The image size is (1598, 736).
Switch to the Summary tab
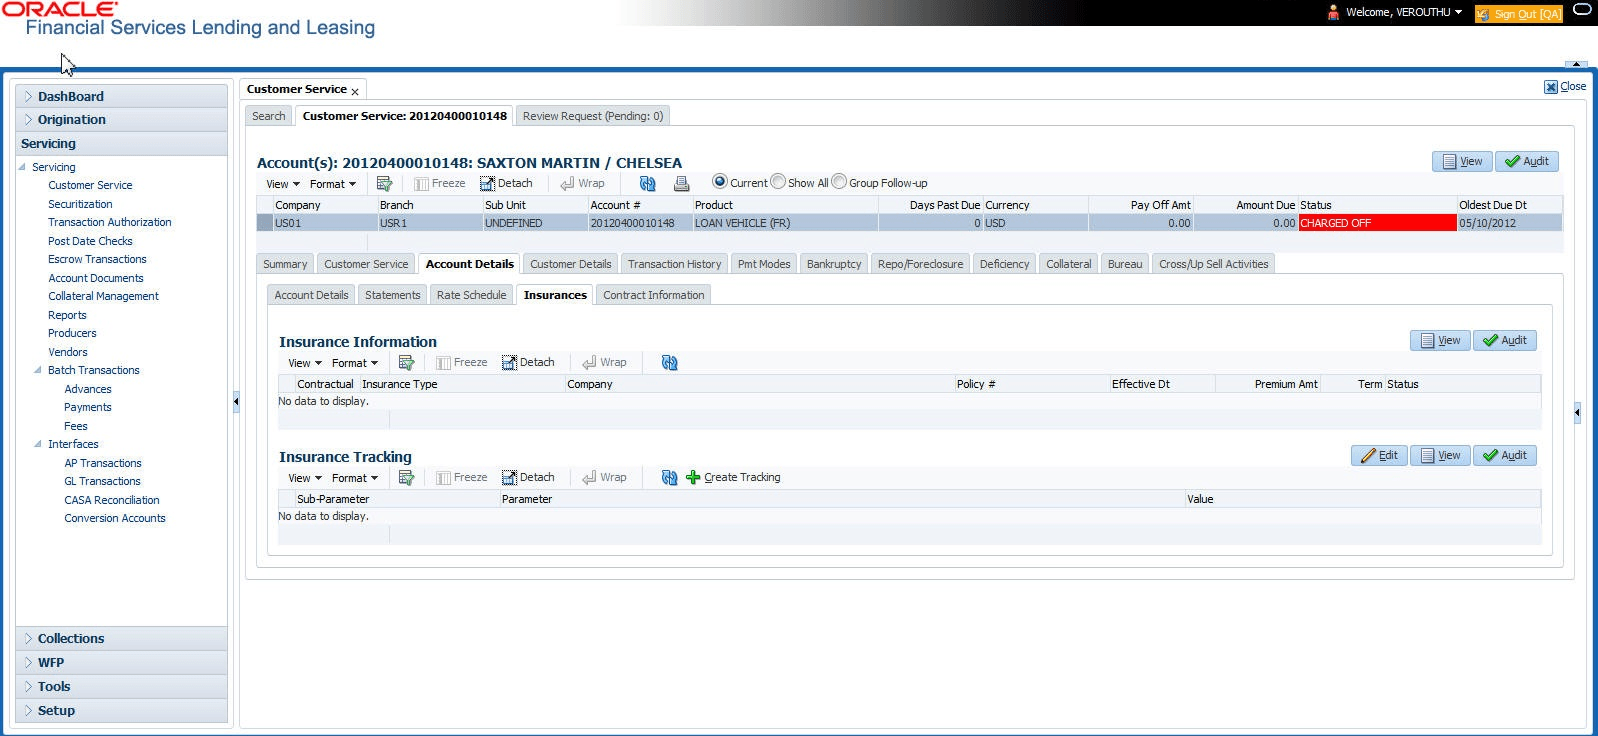point(285,264)
